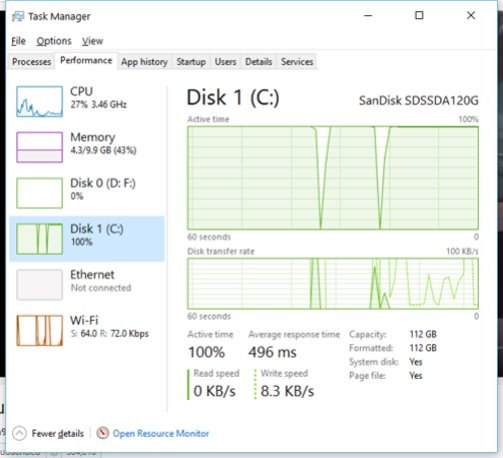Click the Wi-Fi thumbnail graph
Viewport: 503px width, 458px height.
(x=39, y=330)
